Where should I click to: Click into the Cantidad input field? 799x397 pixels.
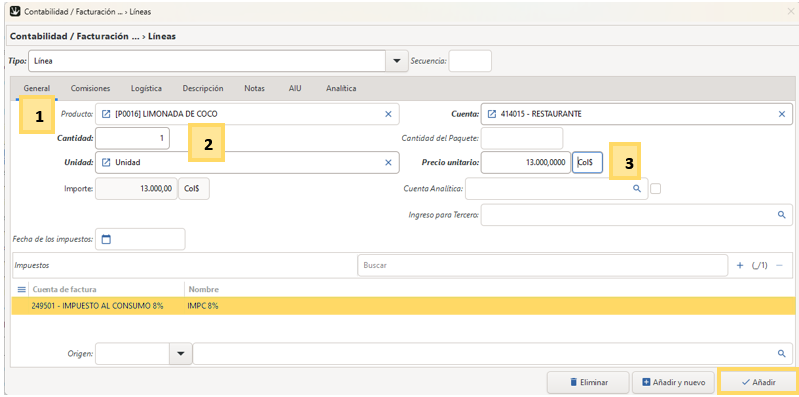pyautogui.click(x=132, y=139)
